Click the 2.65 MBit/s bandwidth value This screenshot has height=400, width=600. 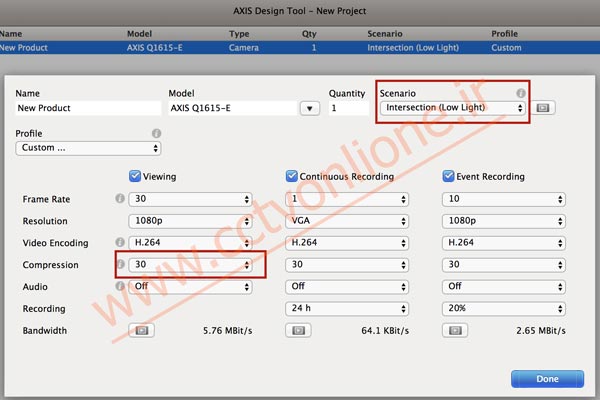(x=541, y=330)
